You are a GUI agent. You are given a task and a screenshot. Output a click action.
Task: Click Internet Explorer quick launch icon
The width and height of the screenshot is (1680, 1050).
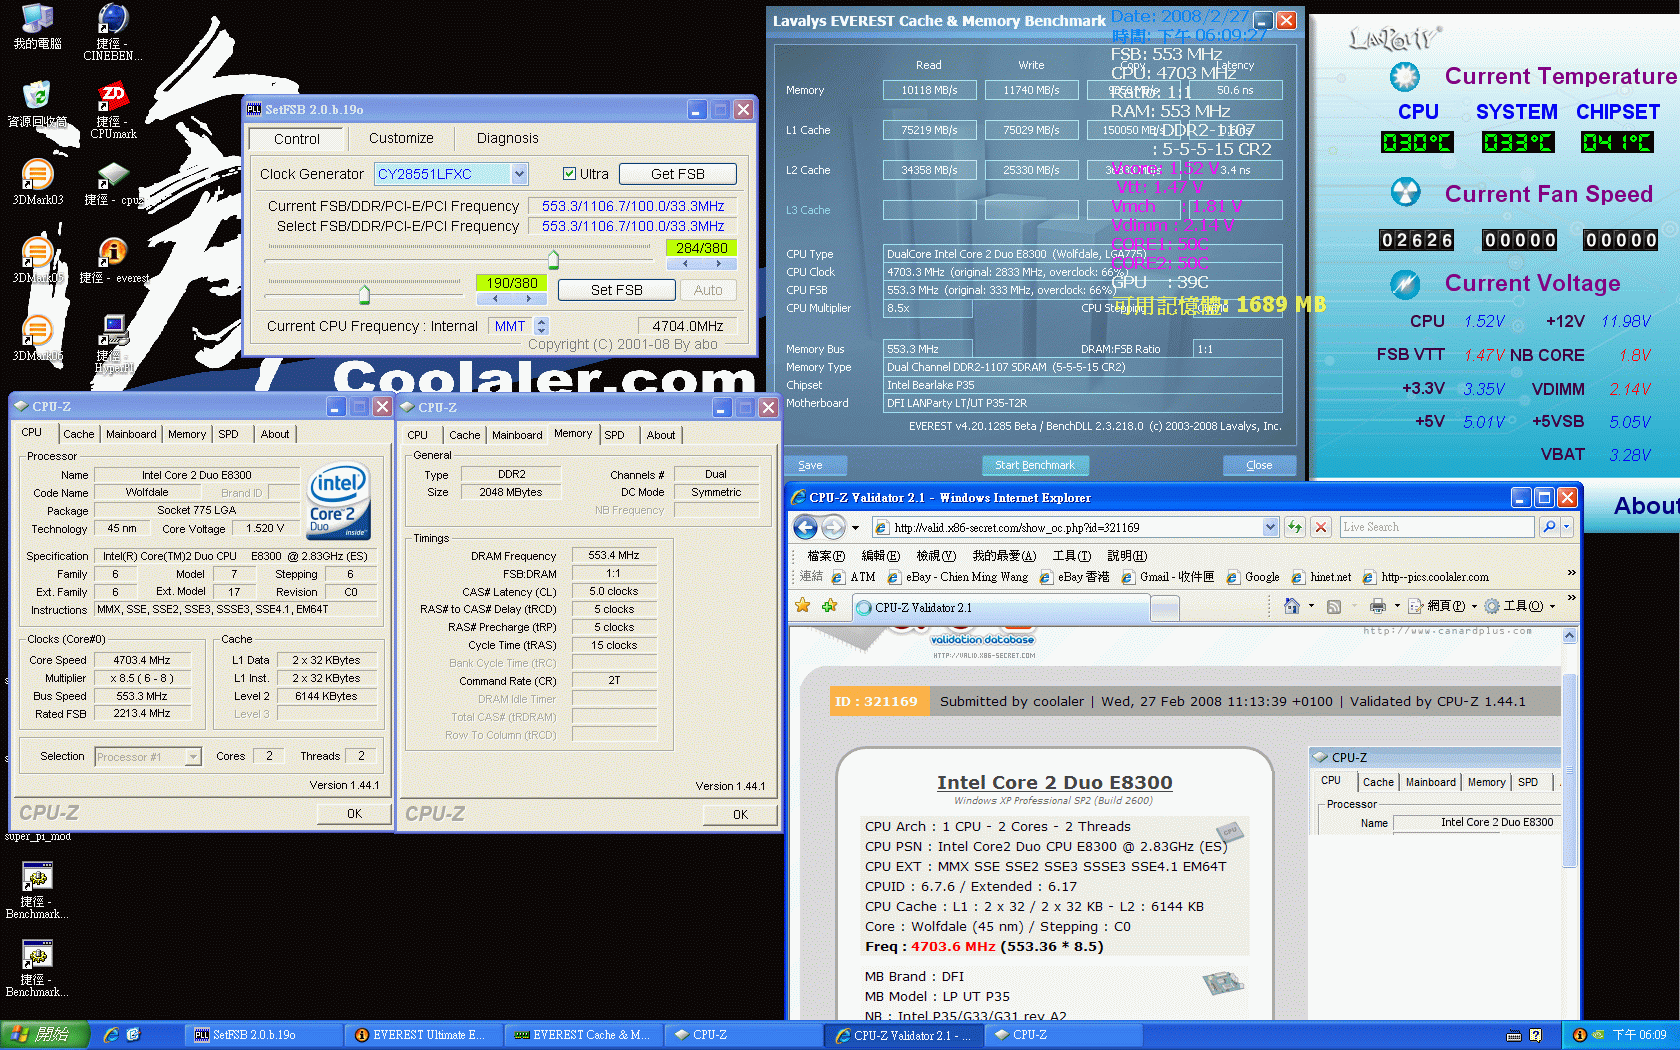tap(110, 1035)
